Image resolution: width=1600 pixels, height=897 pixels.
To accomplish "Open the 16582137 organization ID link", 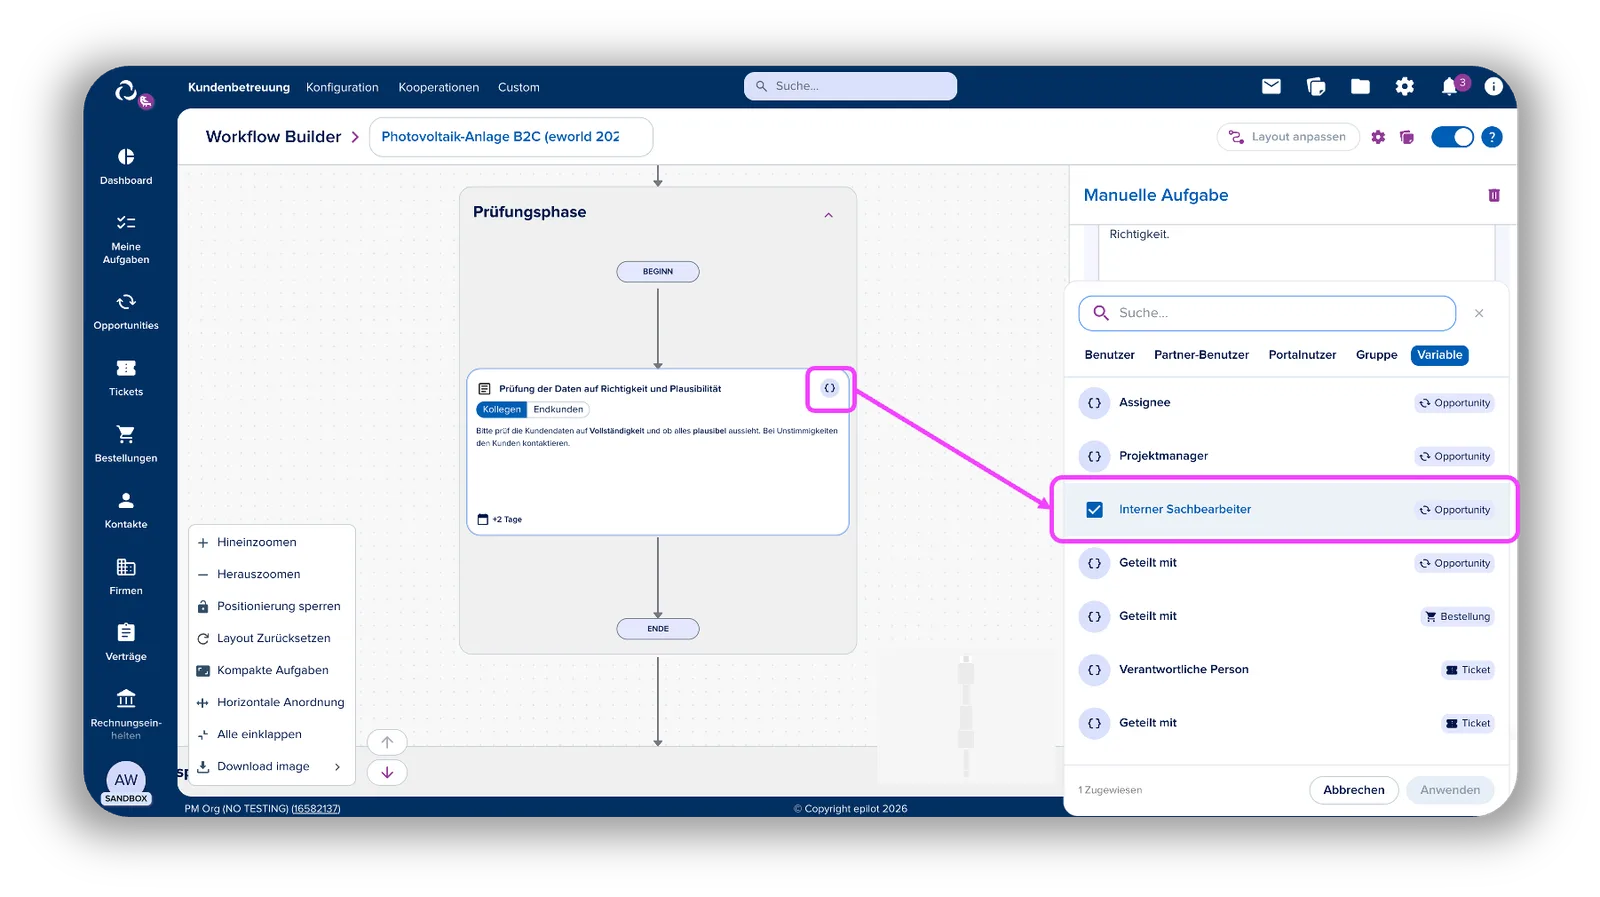I will (x=316, y=809).
